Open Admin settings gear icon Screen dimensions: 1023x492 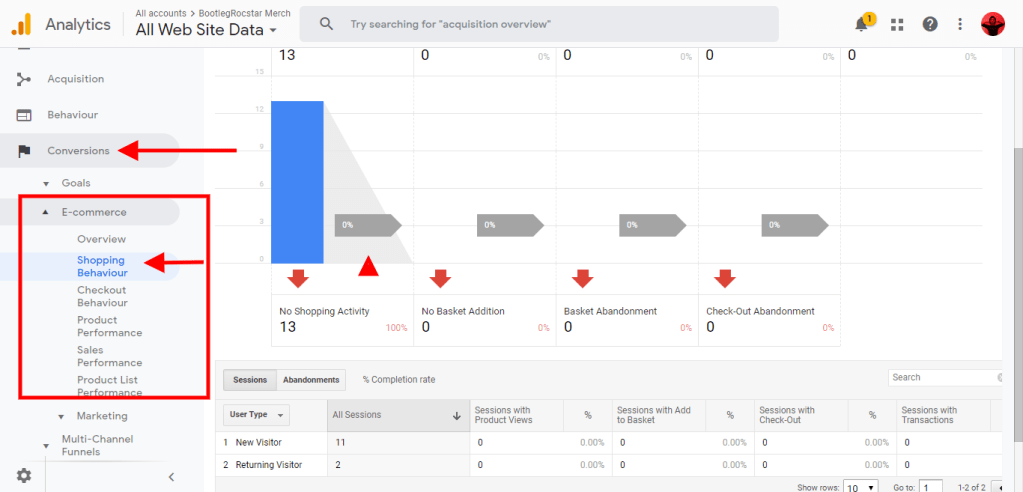(24, 476)
